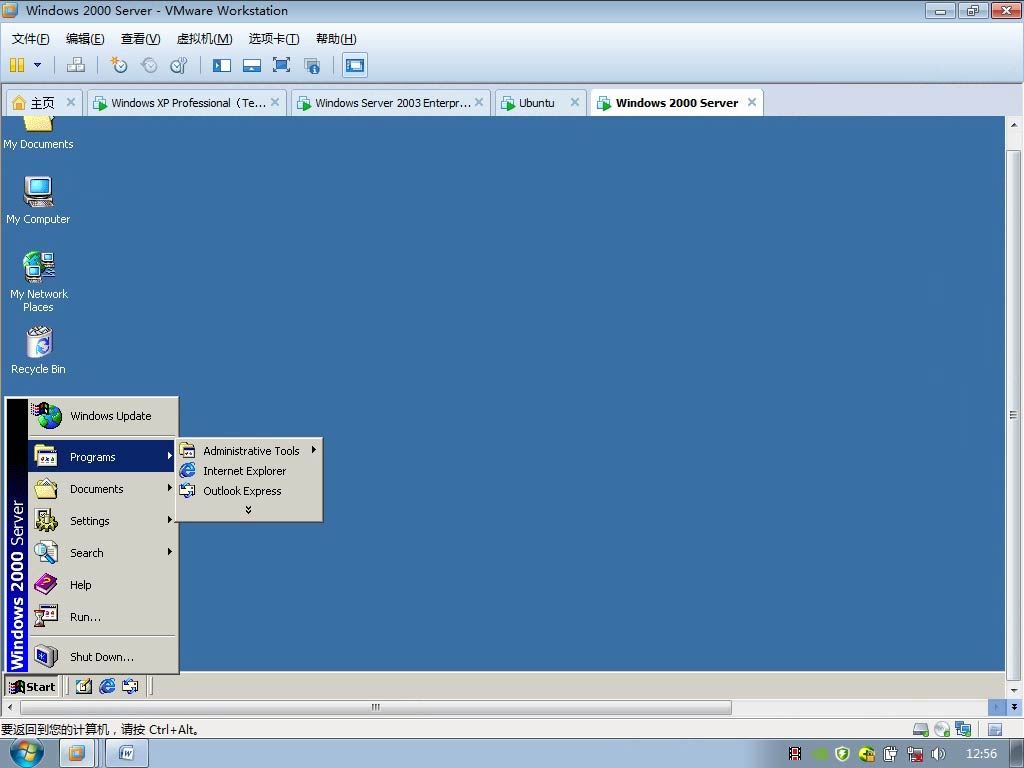Select the My Documents desktop icon
This screenshot has height=768, width=1024.
pyautogui.click(x=38, y=133)
